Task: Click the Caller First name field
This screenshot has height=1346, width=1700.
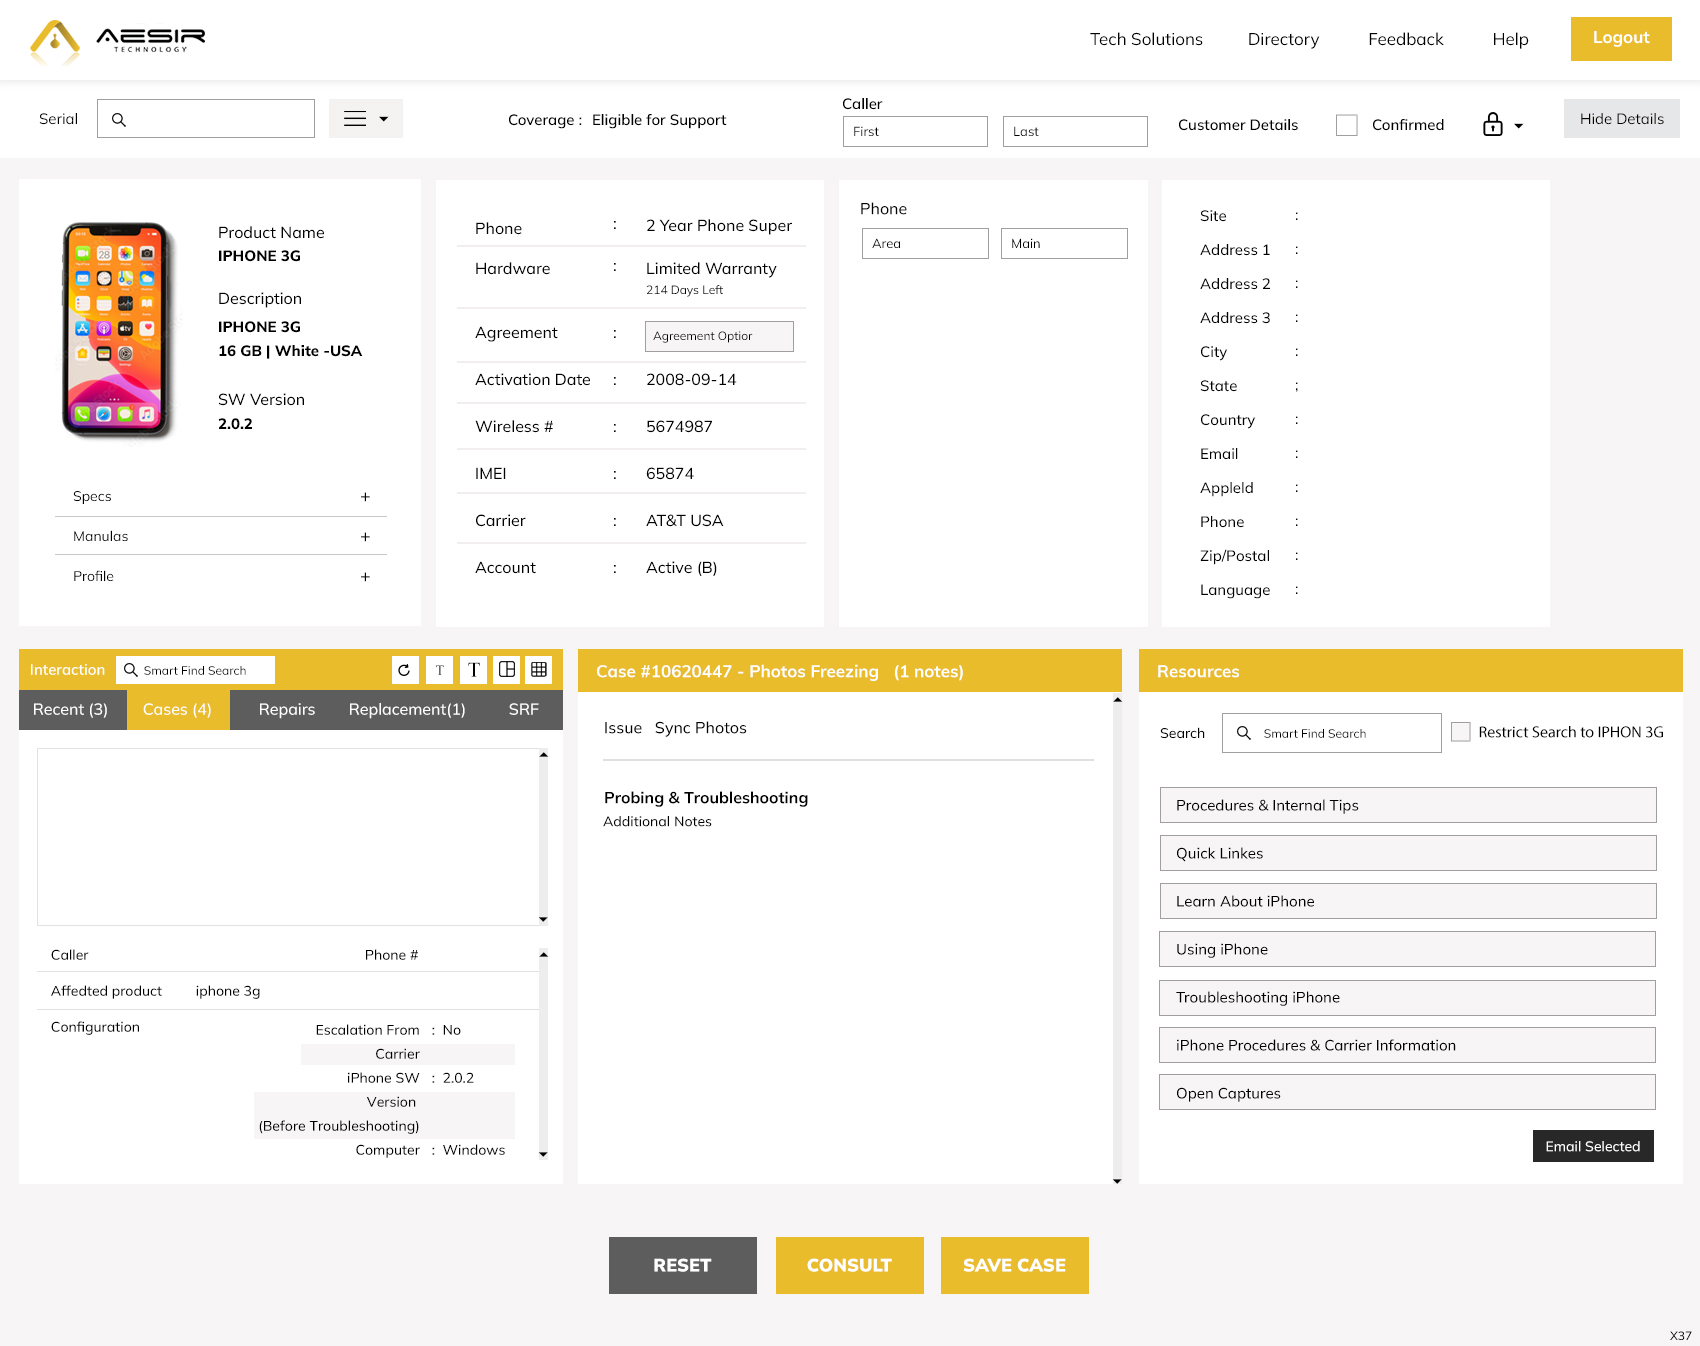Action: pos(915,132)
